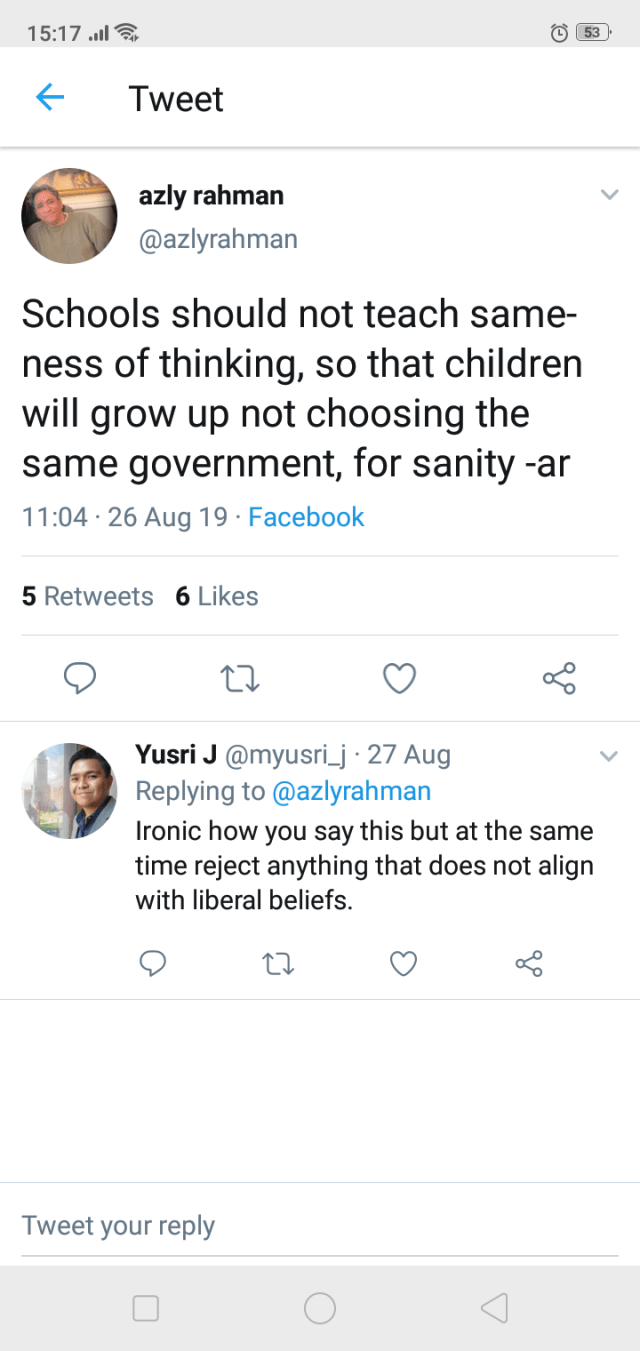Tap the Tweet your reply field
Screen dimensions: 640x1351
click(x=320, y=1226)
